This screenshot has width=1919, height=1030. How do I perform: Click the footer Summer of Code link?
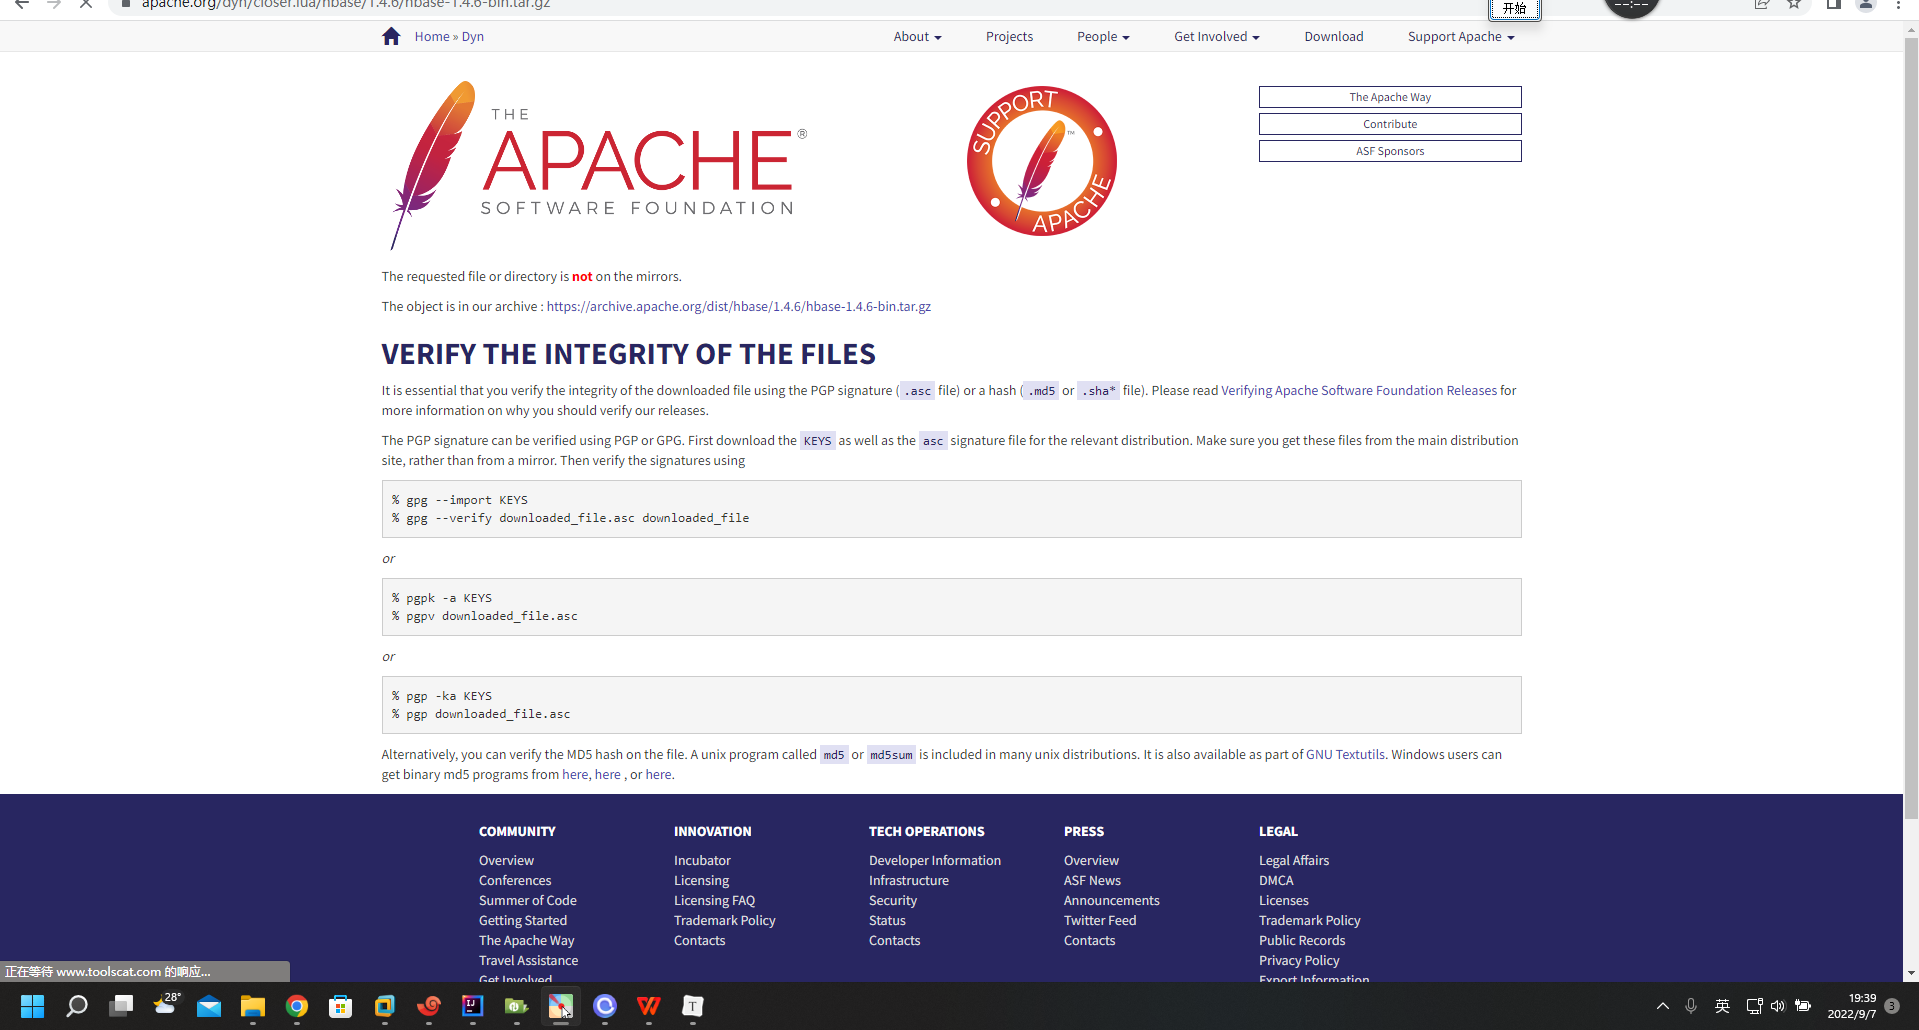[x=527, y=901]
